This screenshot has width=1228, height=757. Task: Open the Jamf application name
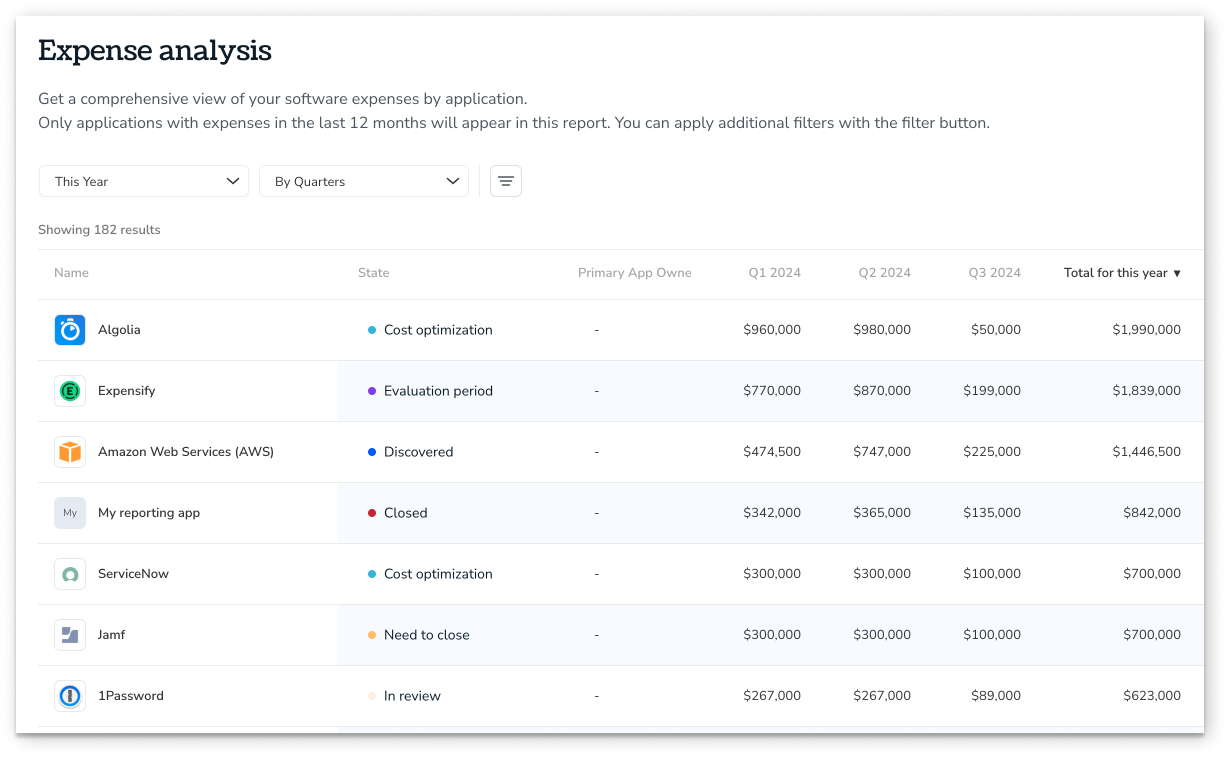point(112,635)
